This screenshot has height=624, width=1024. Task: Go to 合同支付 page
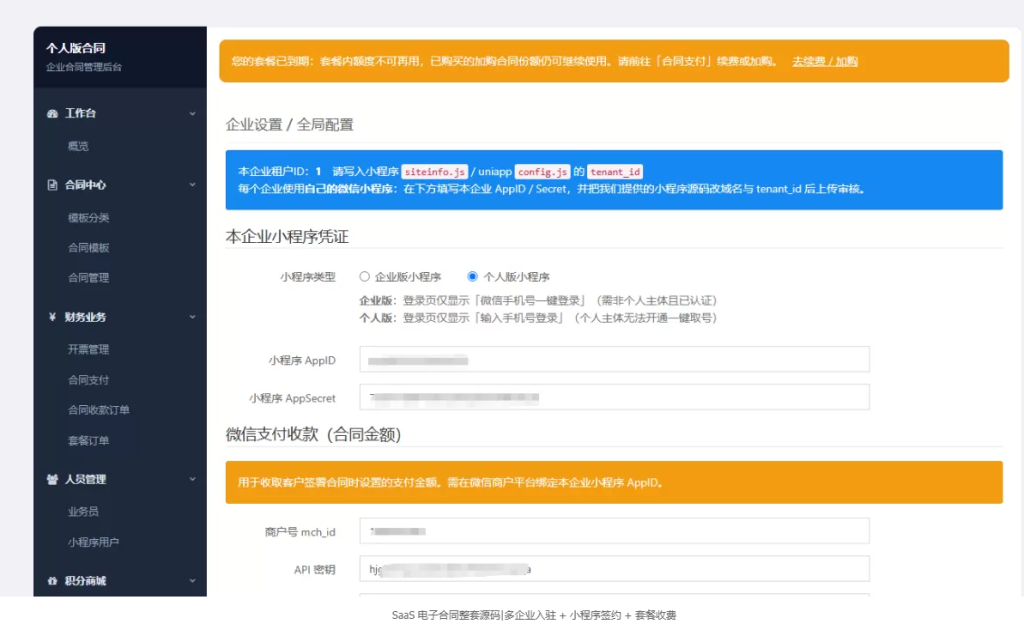89,380
